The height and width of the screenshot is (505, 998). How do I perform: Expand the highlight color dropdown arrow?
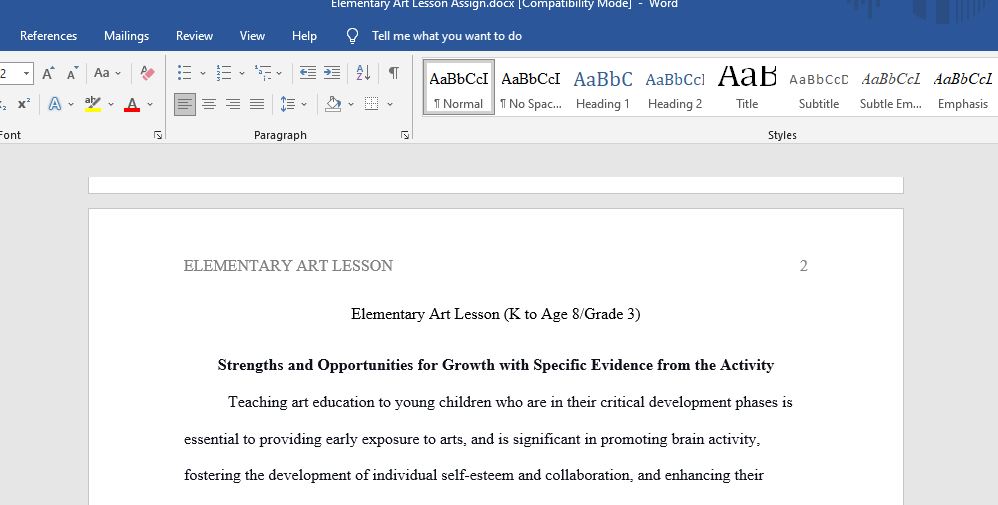click(111, 104)
